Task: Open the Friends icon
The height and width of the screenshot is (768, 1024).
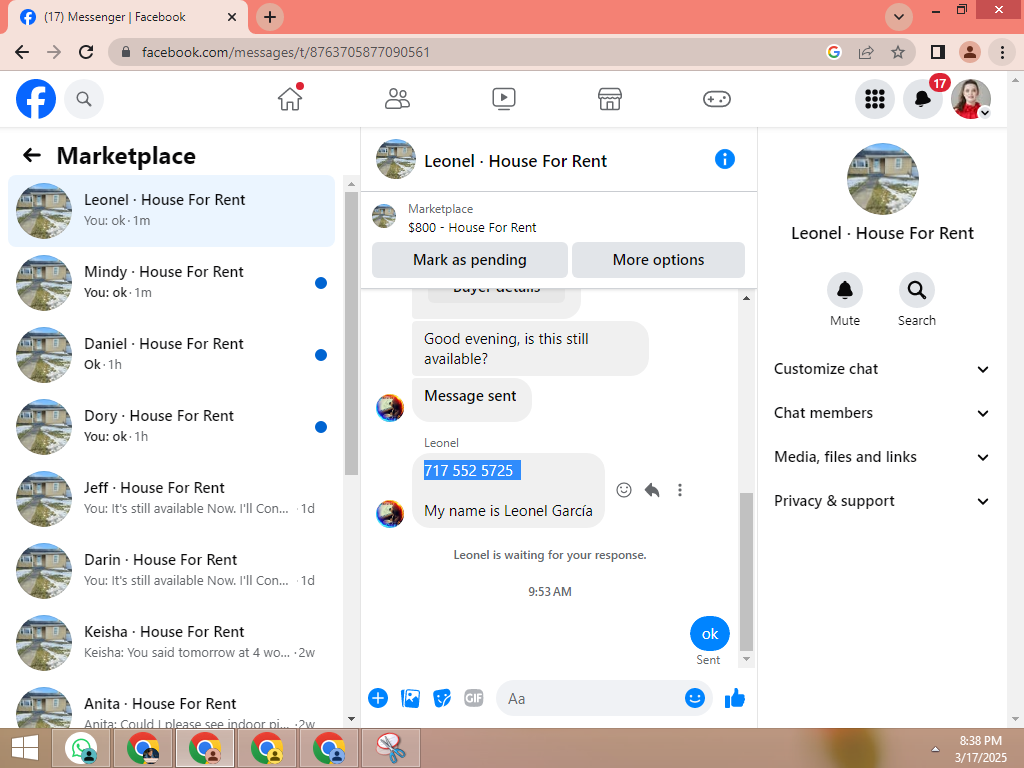Action: 397,99
